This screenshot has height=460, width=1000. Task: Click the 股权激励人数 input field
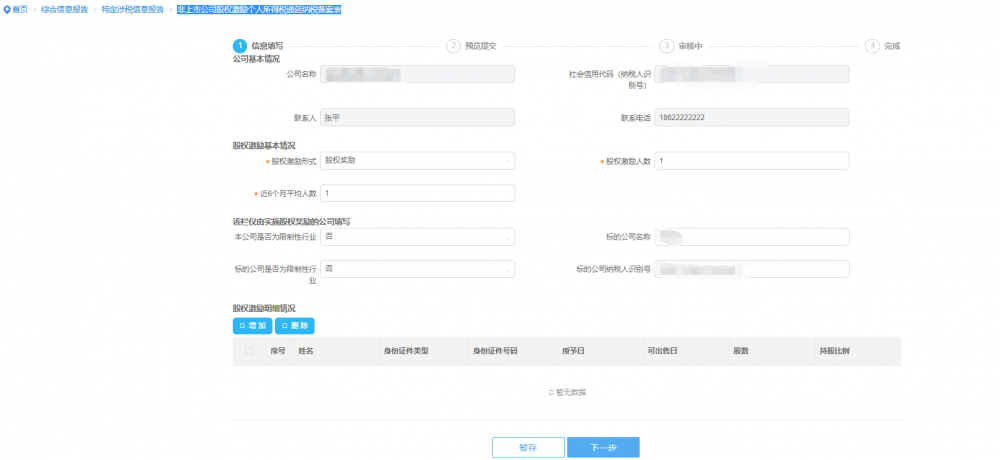pyautogui.click(x=752, y=161)
